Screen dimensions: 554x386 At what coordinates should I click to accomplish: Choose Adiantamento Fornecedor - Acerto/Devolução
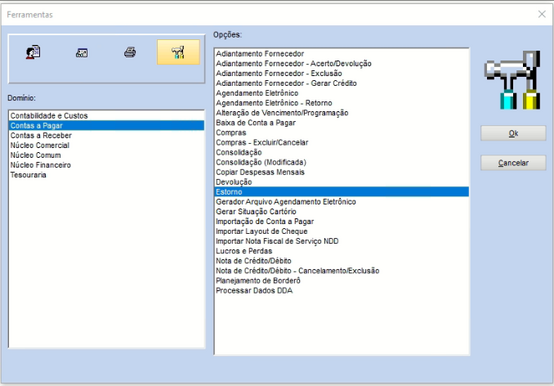tap(342, 64)
